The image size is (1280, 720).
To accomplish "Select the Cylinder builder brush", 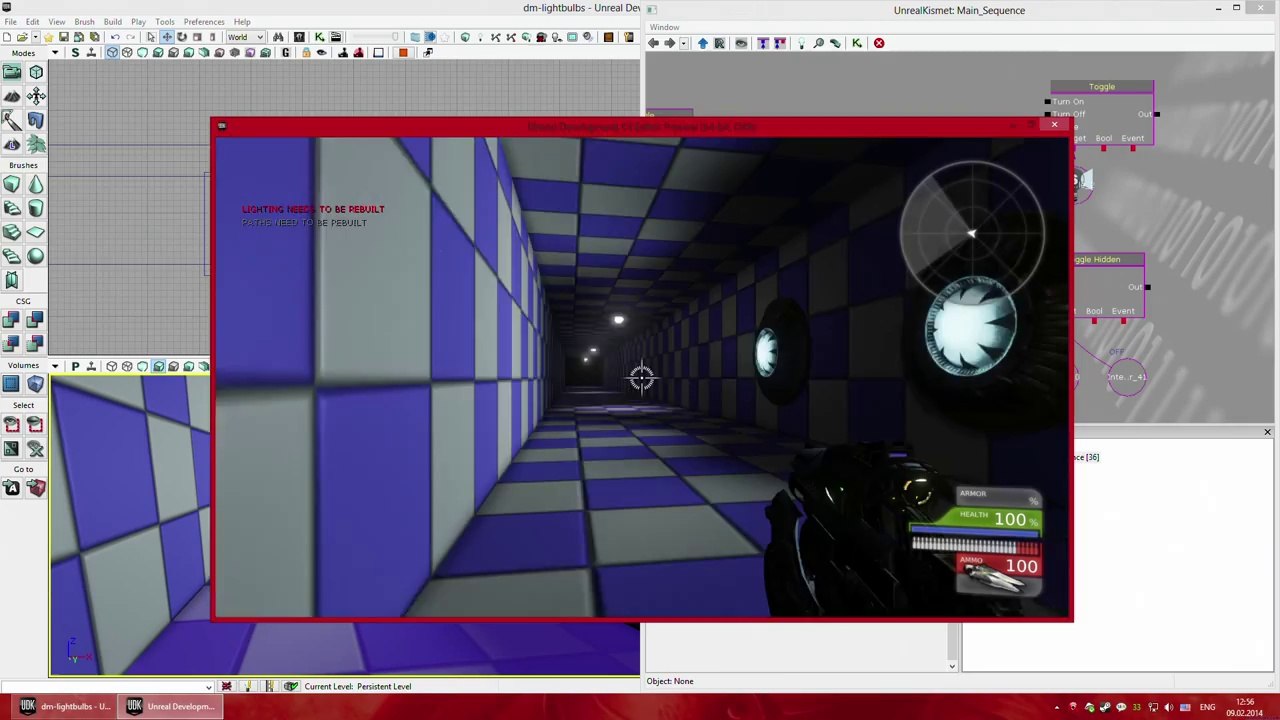I will (36, 208).
